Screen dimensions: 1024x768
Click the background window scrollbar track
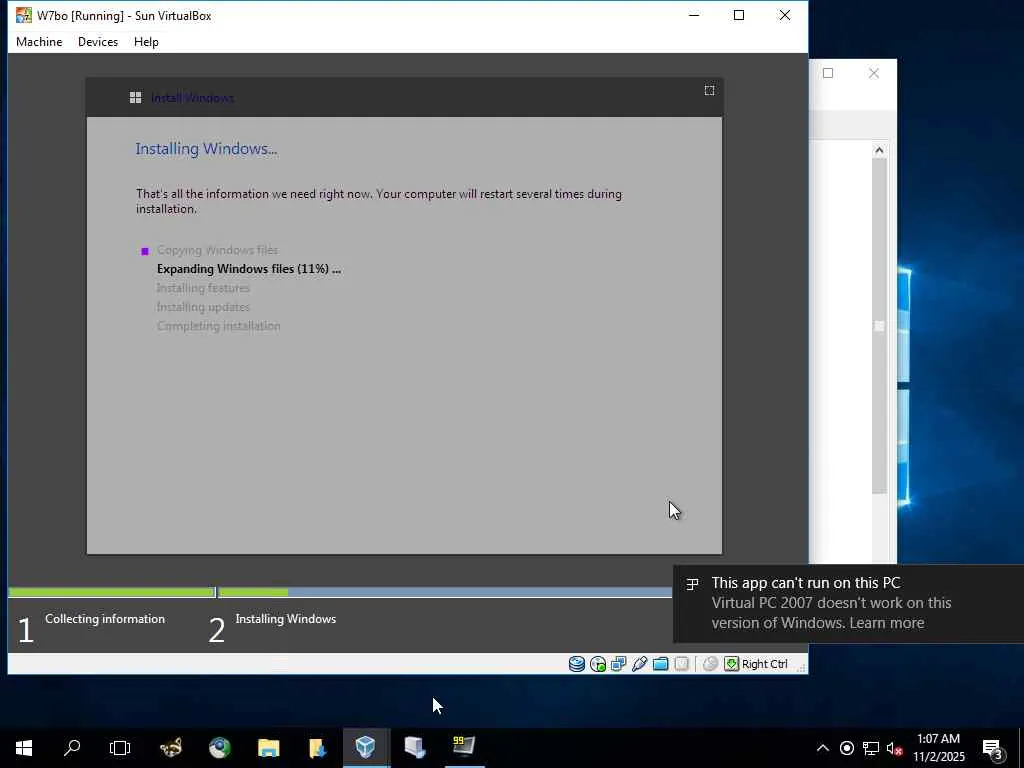(x=879, y=325)
